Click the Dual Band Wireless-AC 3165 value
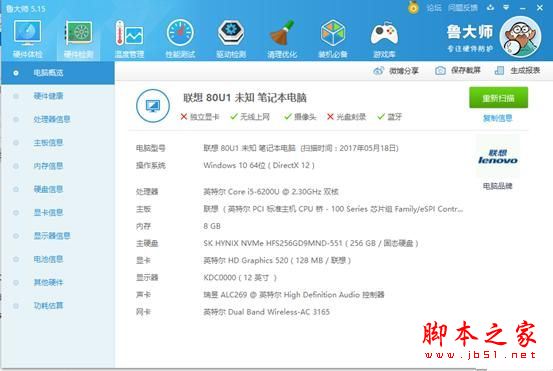This screenshot has width=553, height=371. coord(267,312)
